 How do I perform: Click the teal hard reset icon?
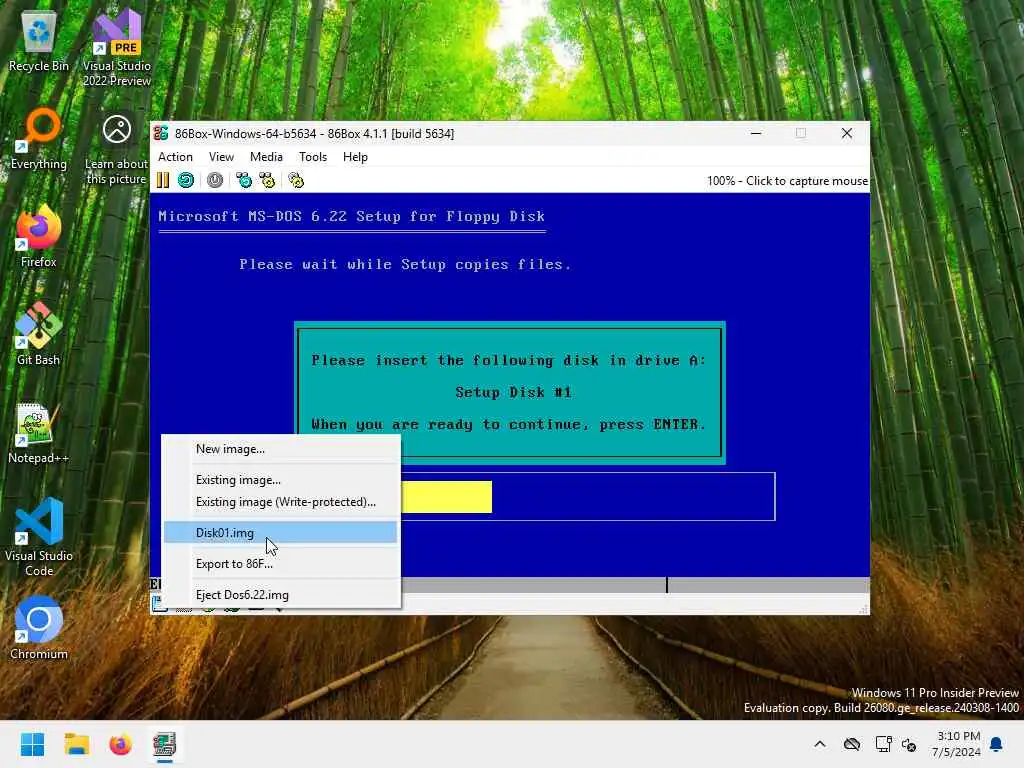pos(186,180)
